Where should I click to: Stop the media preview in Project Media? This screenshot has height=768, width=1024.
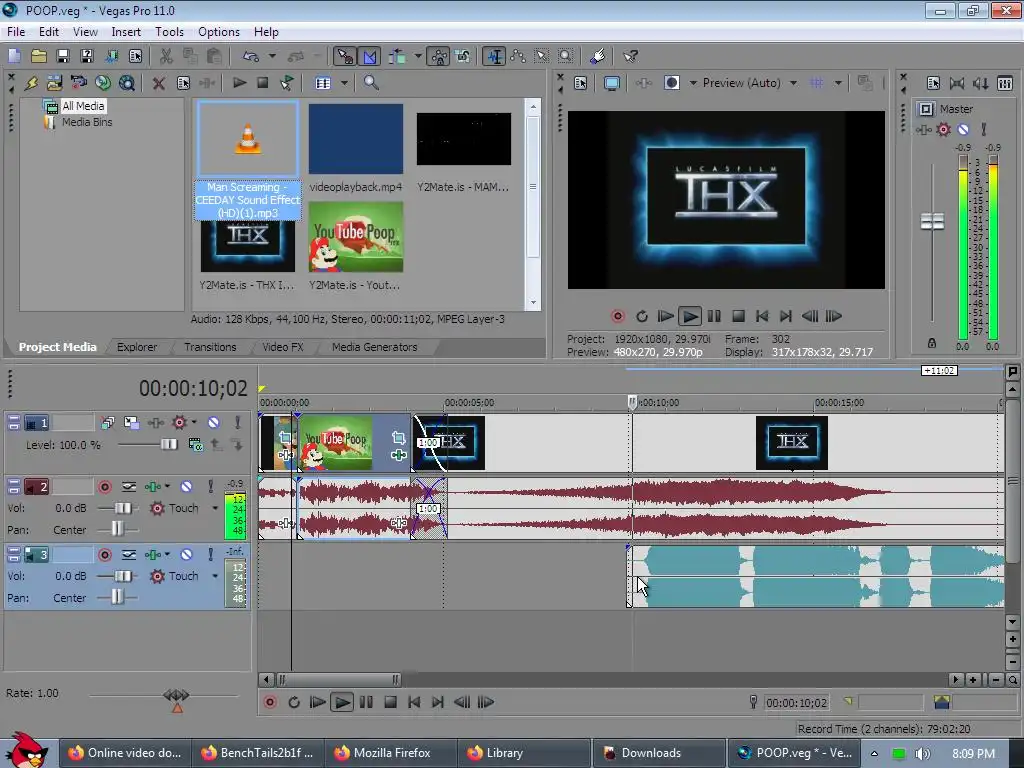coord(263,83)
